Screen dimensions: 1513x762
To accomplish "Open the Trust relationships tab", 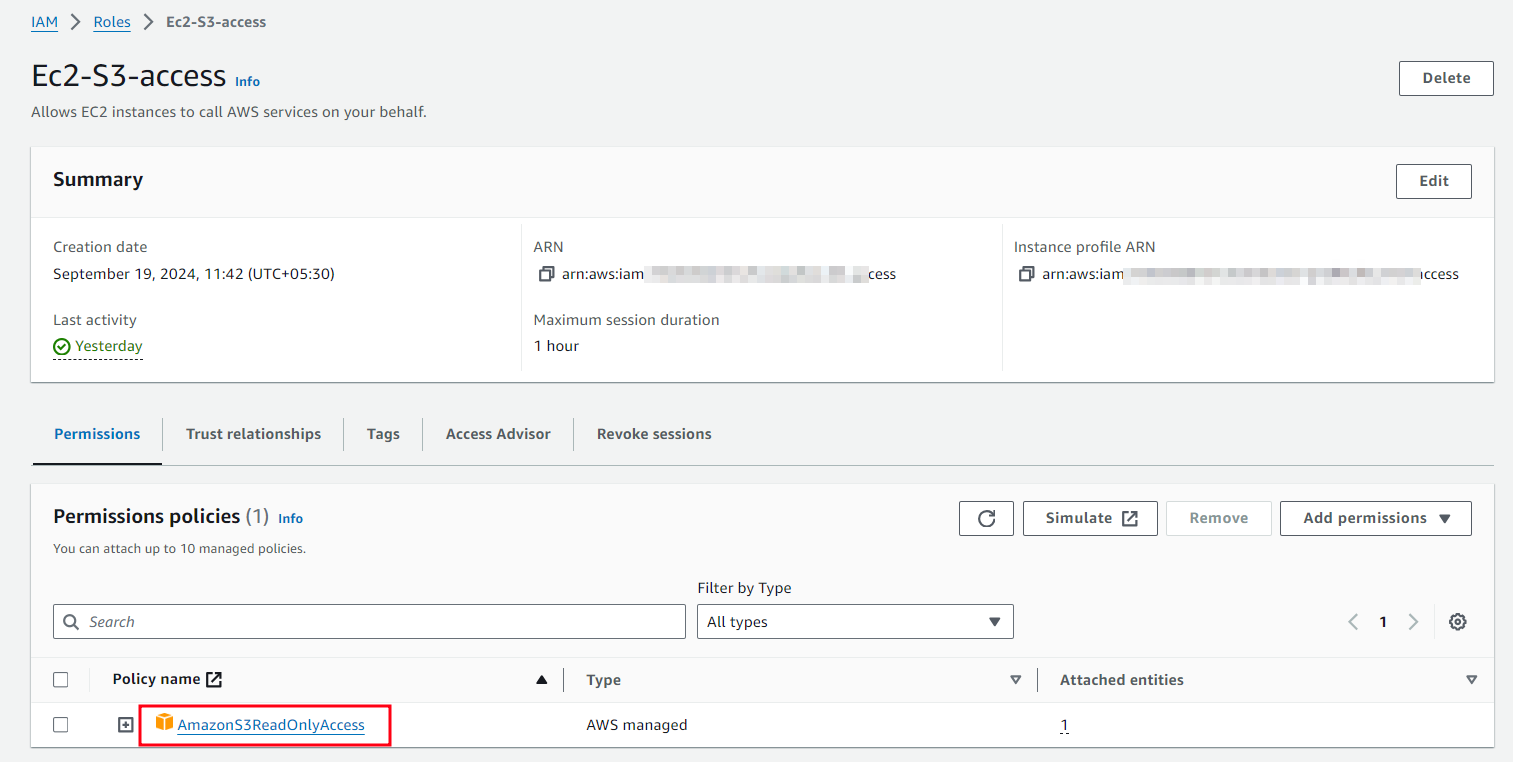I will pyautogui.click(x=254, y=434).
